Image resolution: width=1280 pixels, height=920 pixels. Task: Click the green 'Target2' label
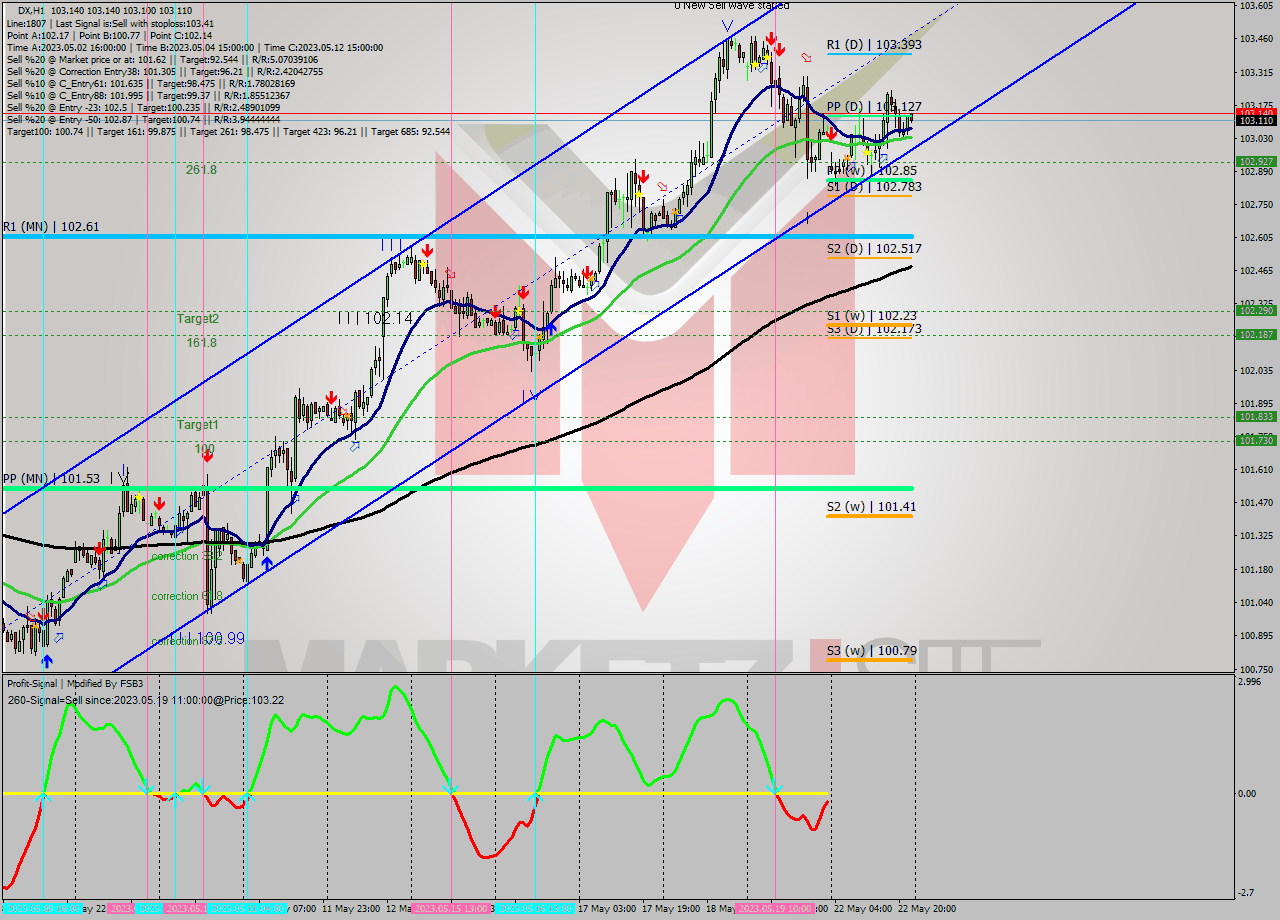pyautogui.click(x=198, y=319)
